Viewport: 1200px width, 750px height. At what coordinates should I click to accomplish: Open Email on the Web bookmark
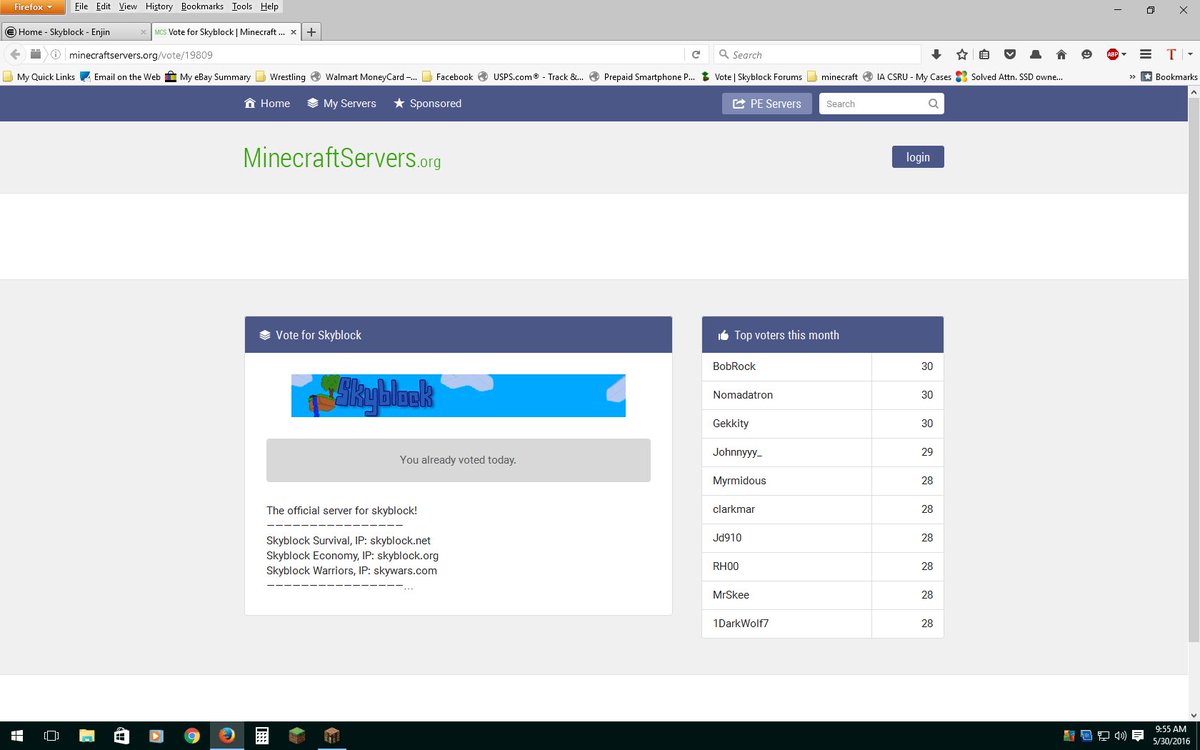click(120, 76)
